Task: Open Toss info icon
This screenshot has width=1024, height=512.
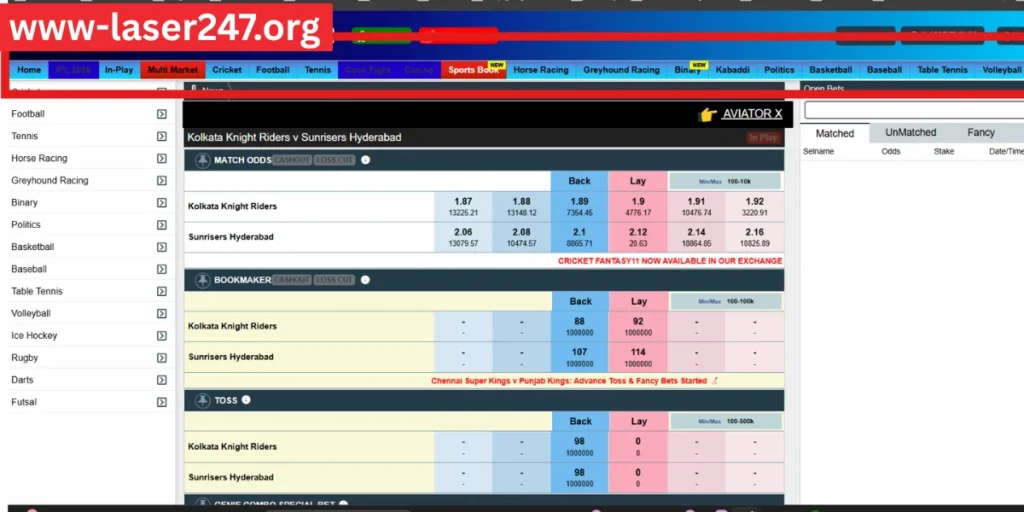Action: [246, 400]
